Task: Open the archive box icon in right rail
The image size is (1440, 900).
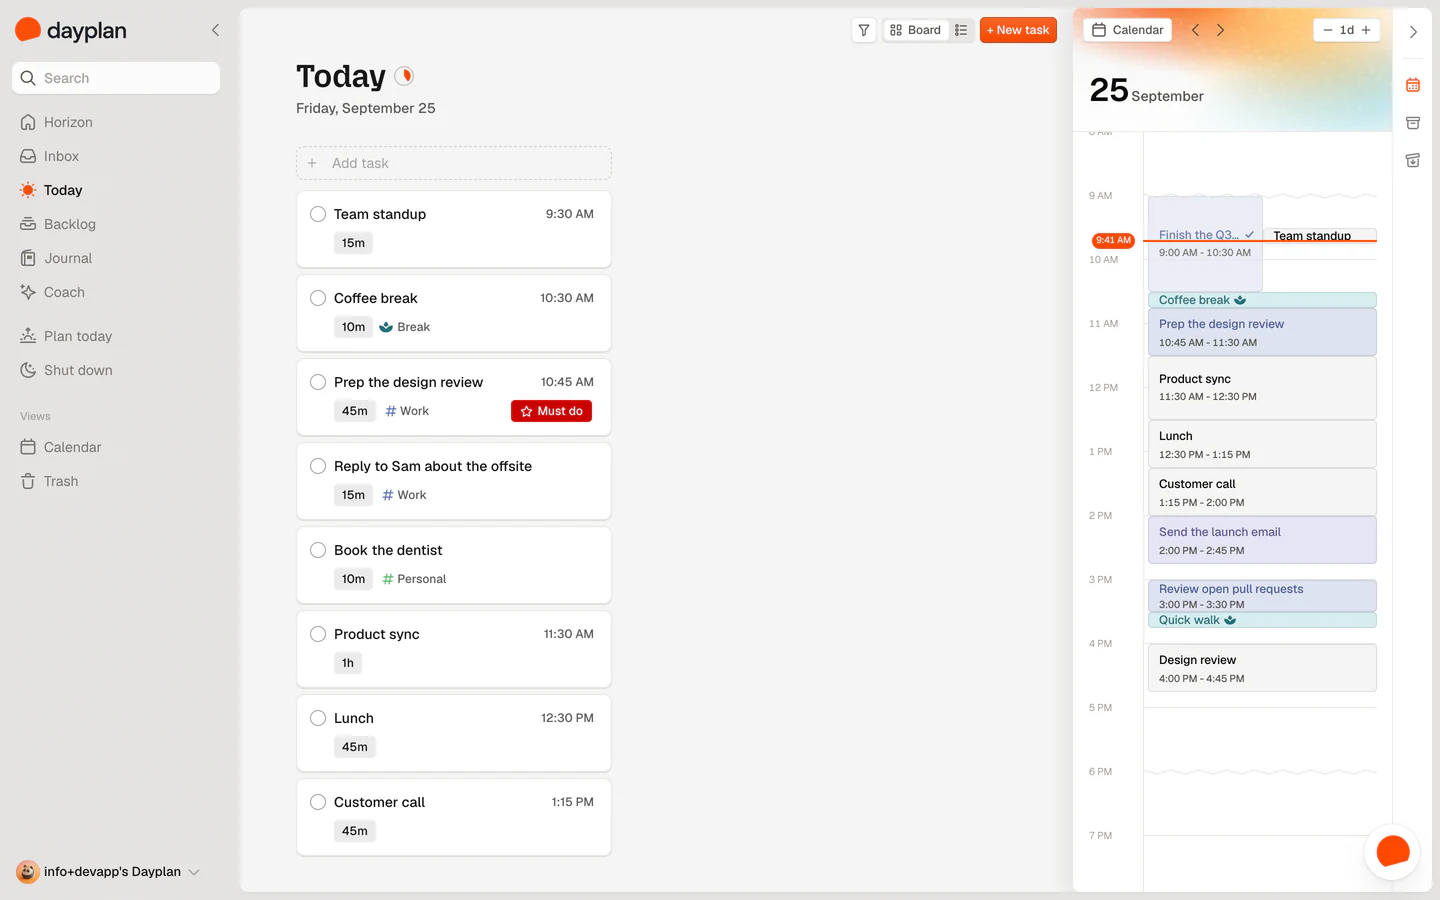Action: pyautogui.click(x=1413, y=123)
